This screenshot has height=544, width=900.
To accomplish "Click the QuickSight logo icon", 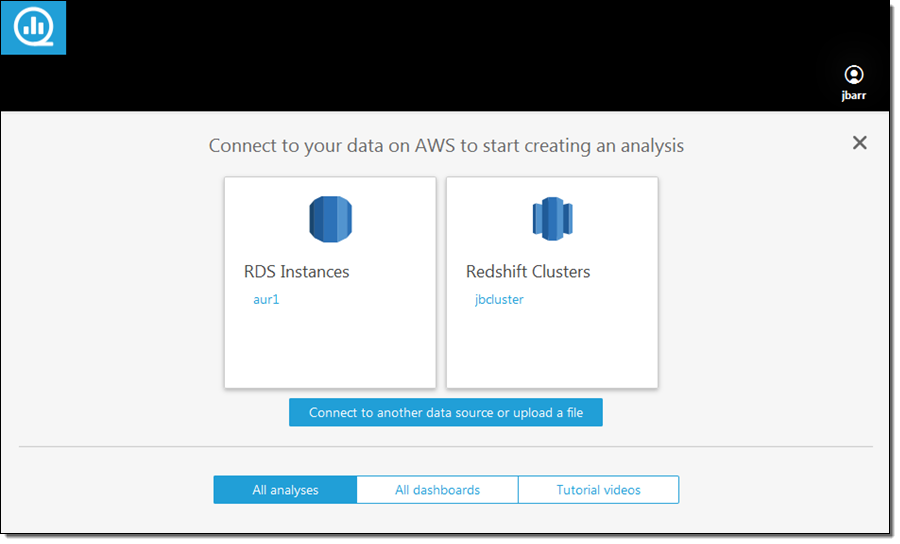I will coord(33,27).
